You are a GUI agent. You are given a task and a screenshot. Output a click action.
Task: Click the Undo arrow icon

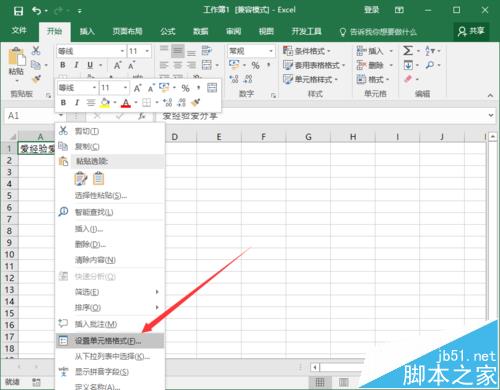point(36,11)
